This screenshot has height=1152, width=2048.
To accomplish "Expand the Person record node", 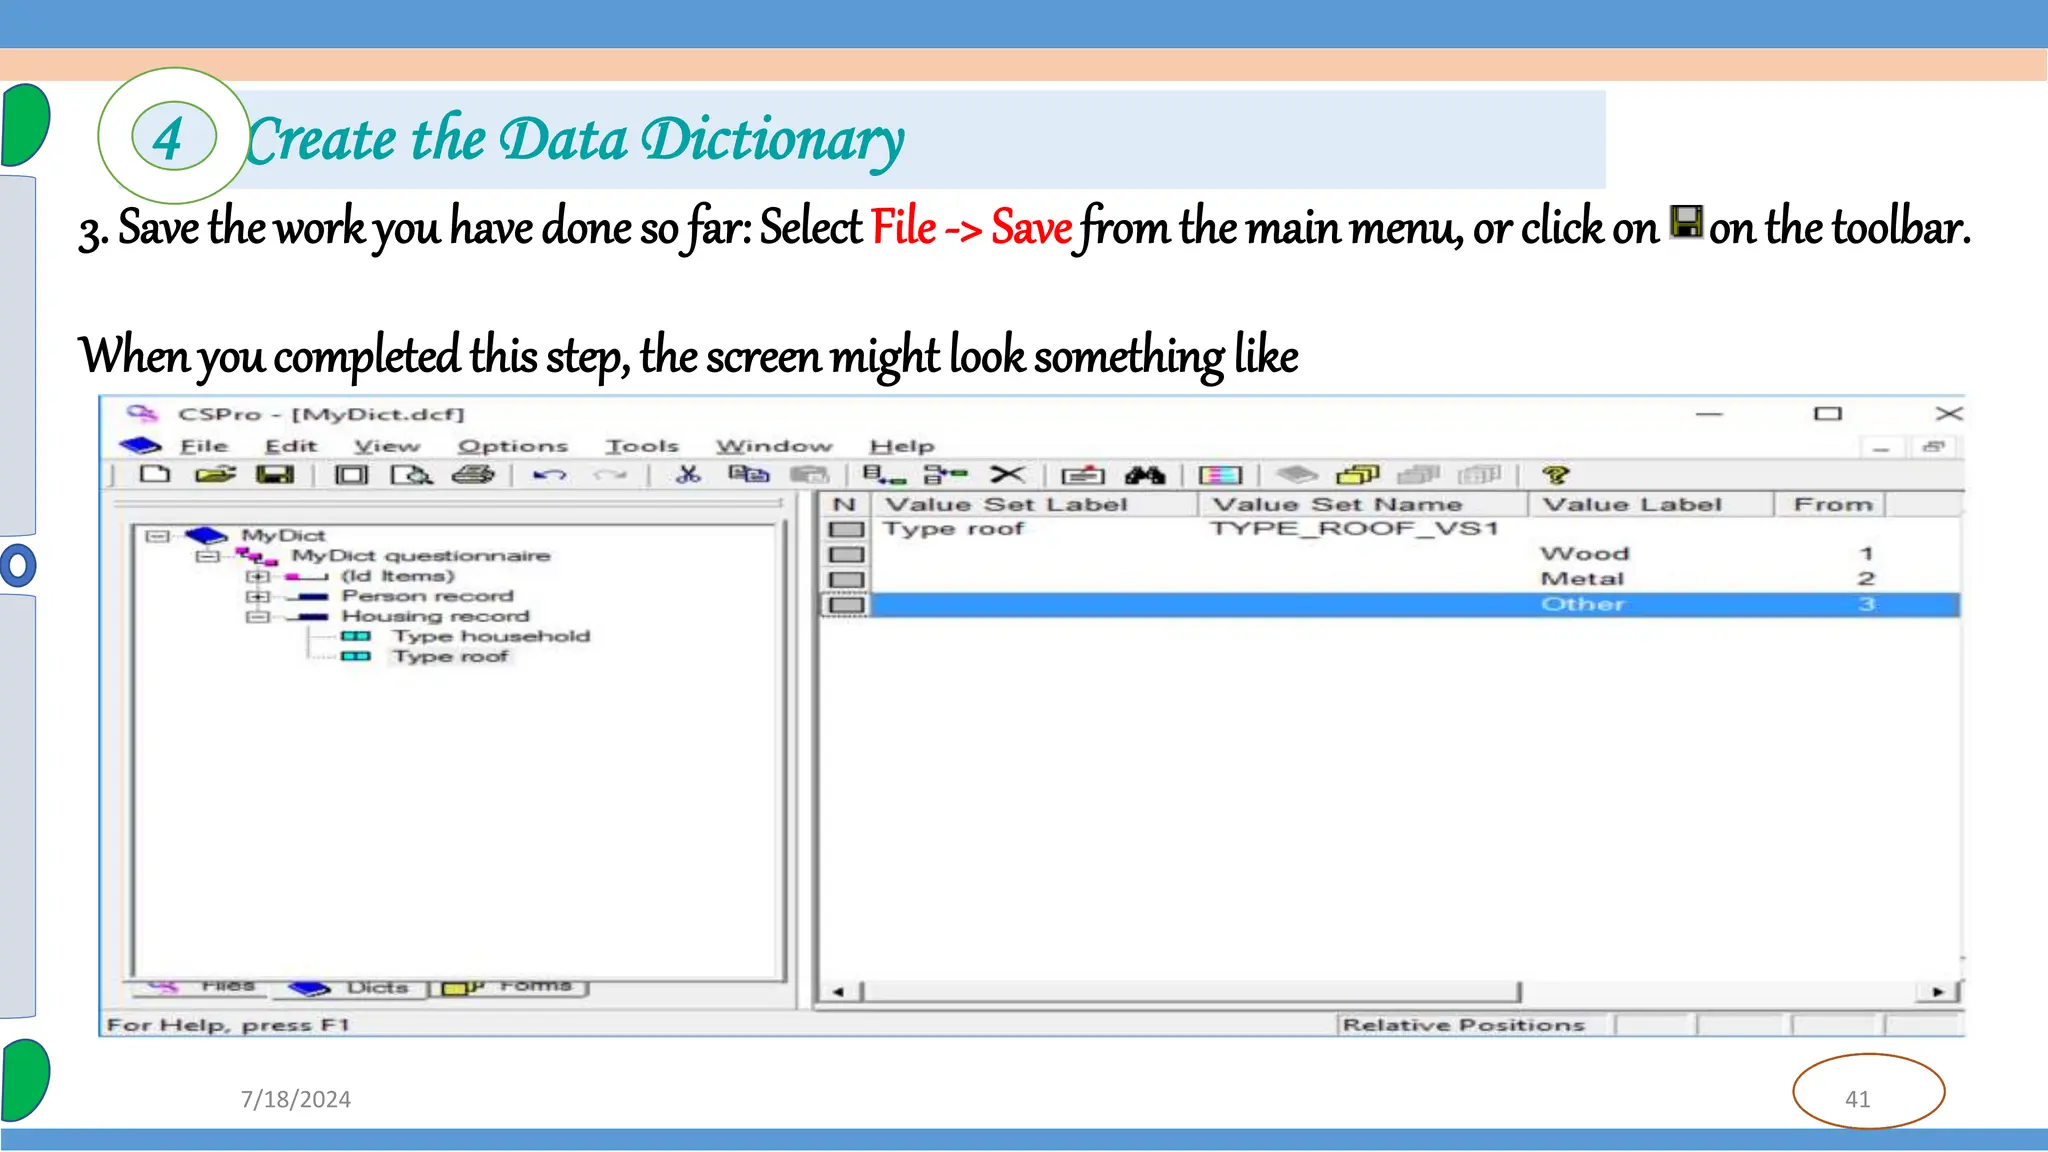I will pos(258,596).
